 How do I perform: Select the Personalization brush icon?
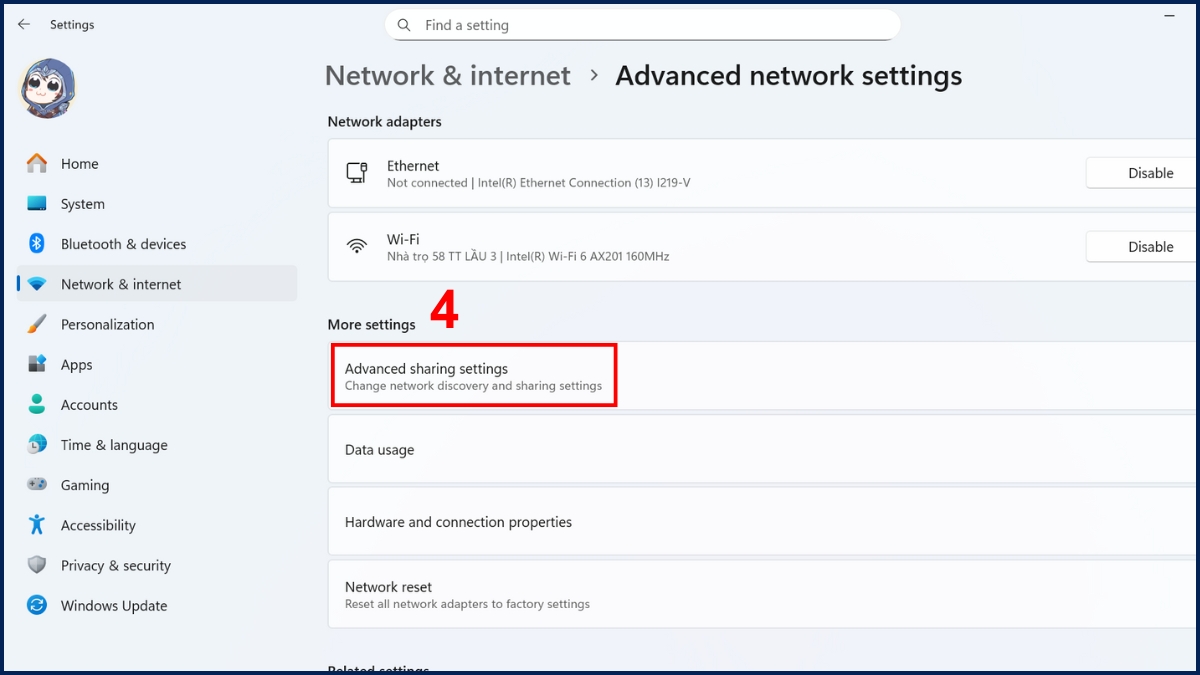37,324
